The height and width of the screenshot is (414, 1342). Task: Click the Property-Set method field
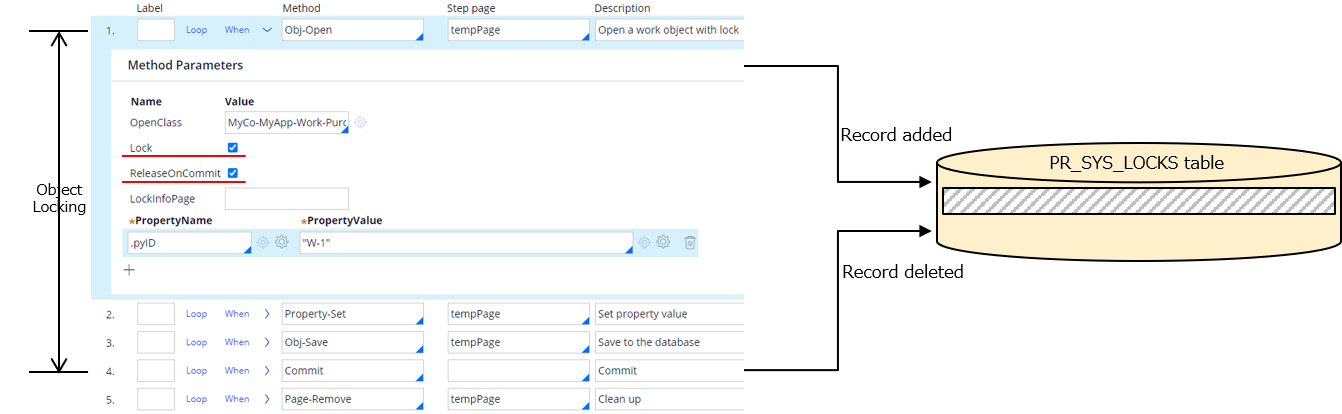tap(353, 314)
